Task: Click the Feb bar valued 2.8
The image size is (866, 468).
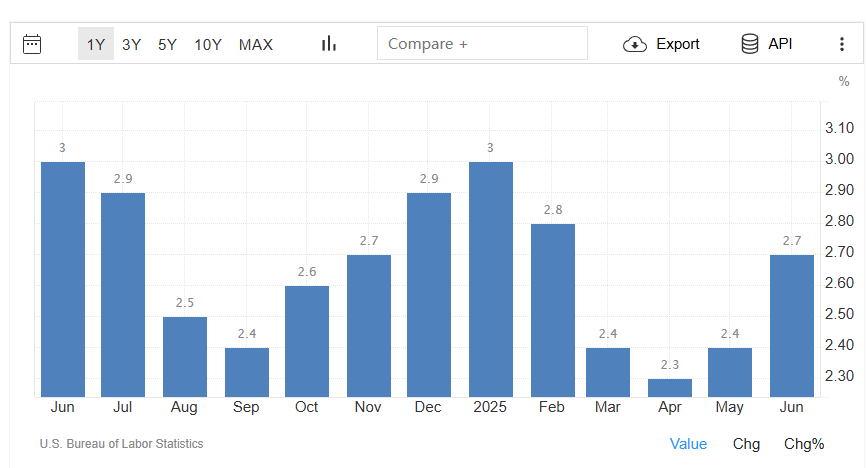Action: pos(553,310)
